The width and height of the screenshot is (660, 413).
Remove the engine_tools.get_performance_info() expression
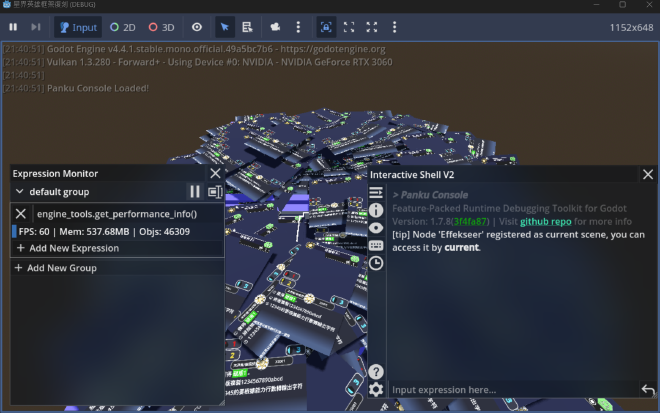[x=21, y=214]
